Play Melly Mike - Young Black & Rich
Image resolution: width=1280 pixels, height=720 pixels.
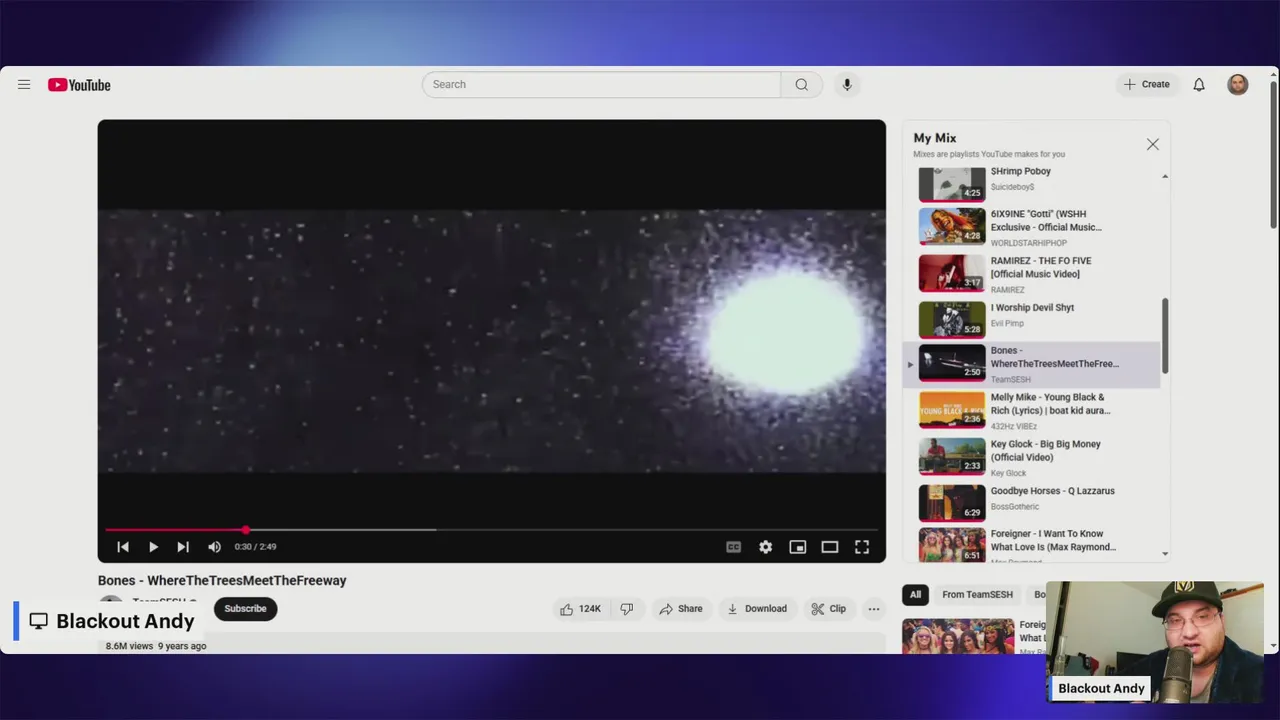point(1033,410)
